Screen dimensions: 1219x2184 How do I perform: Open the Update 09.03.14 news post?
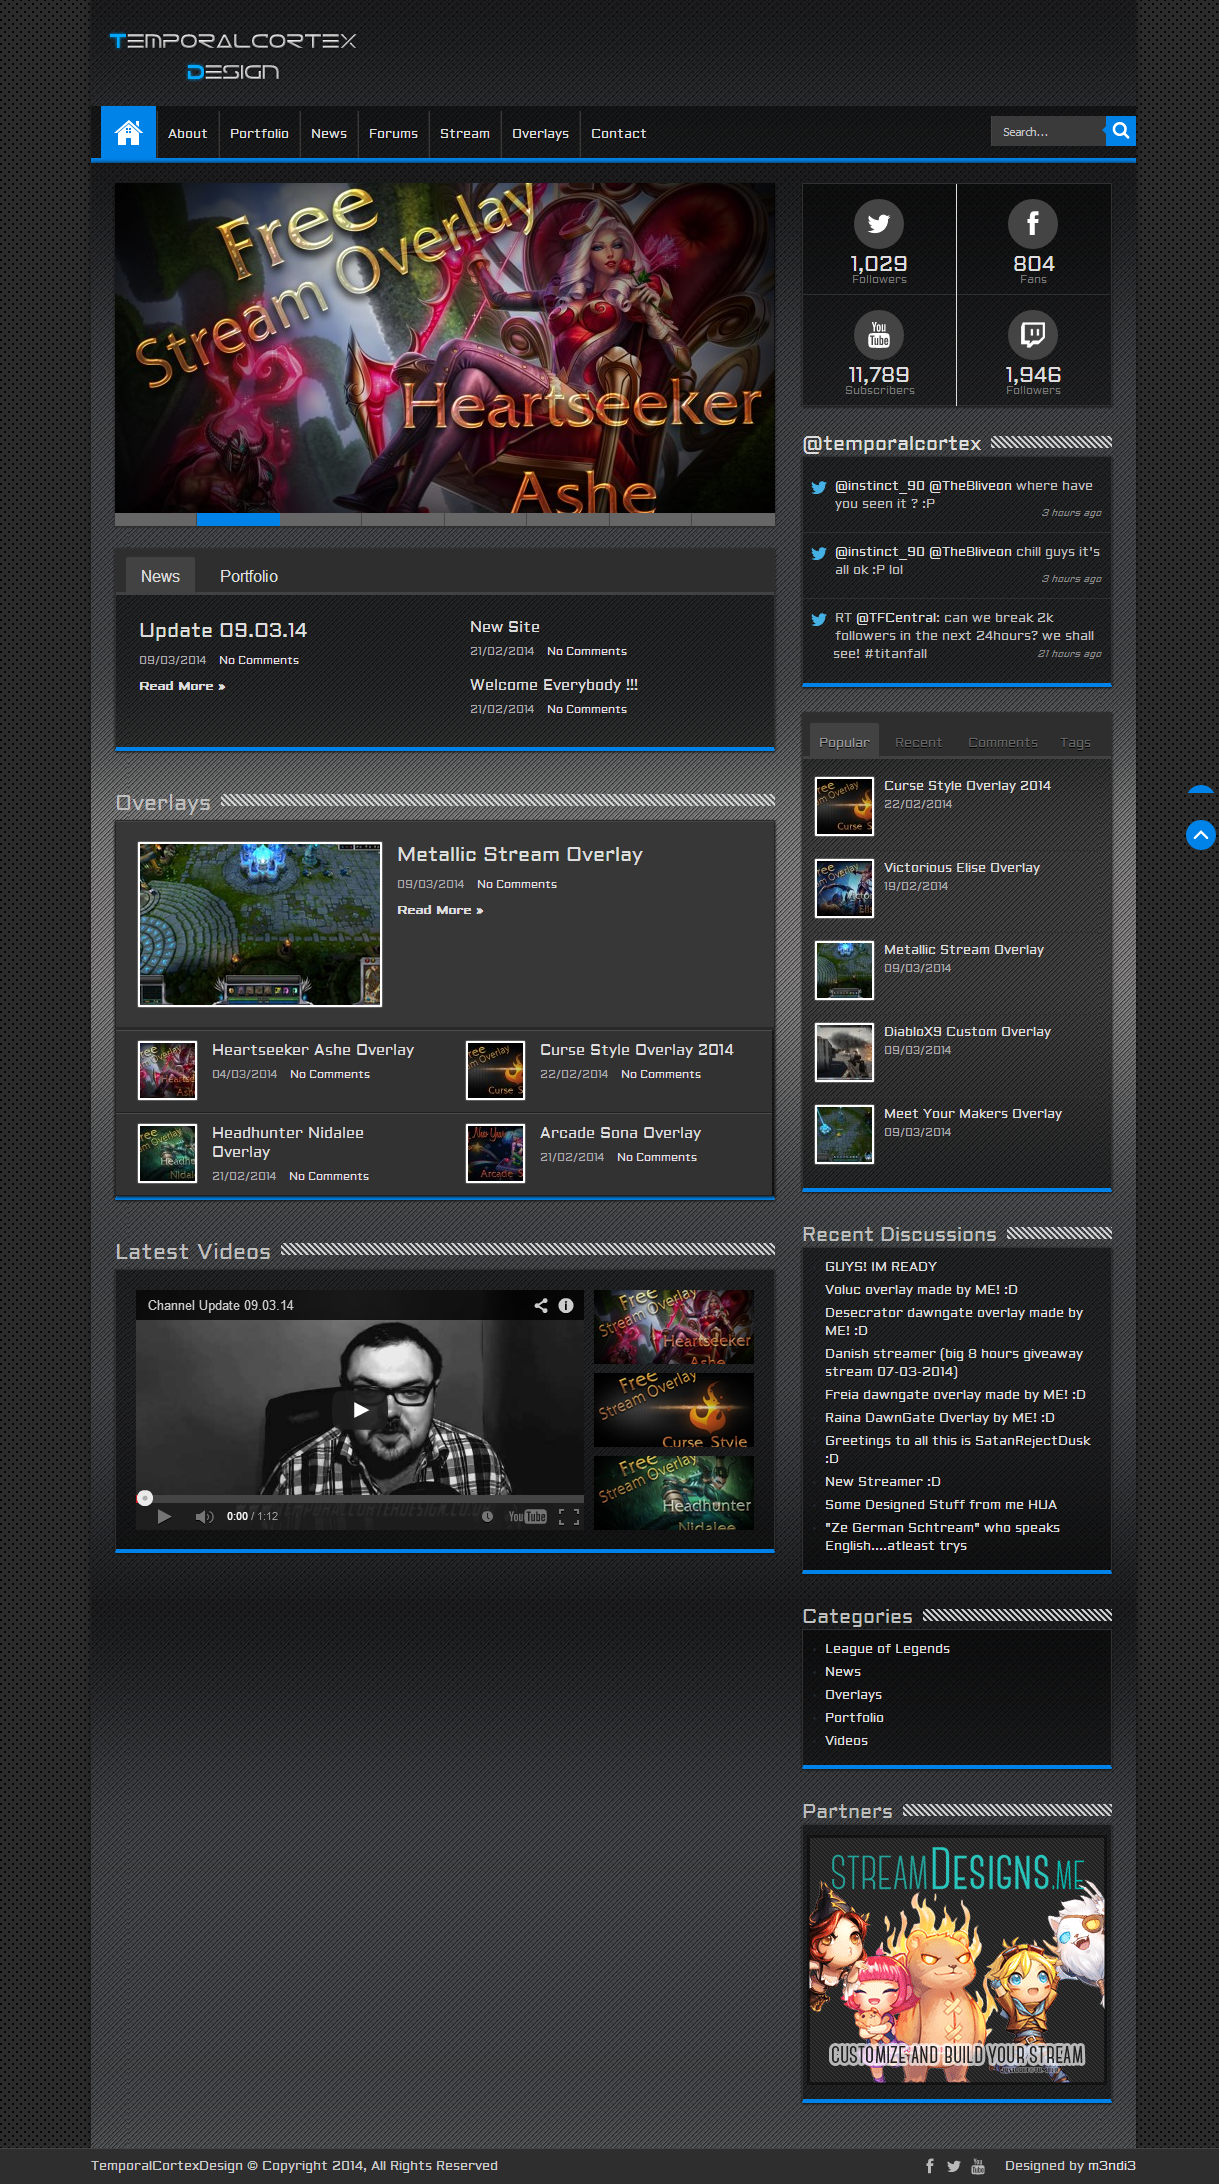(x=223, y=630)
